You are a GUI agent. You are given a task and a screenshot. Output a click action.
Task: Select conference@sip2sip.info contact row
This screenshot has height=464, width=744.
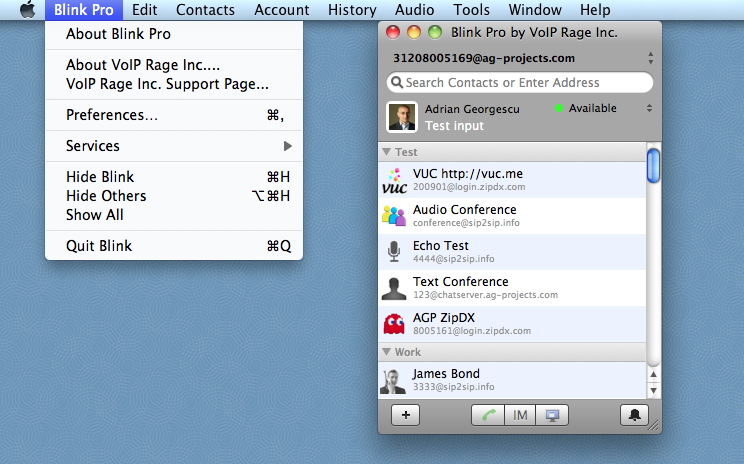click(x=512, y=216)
